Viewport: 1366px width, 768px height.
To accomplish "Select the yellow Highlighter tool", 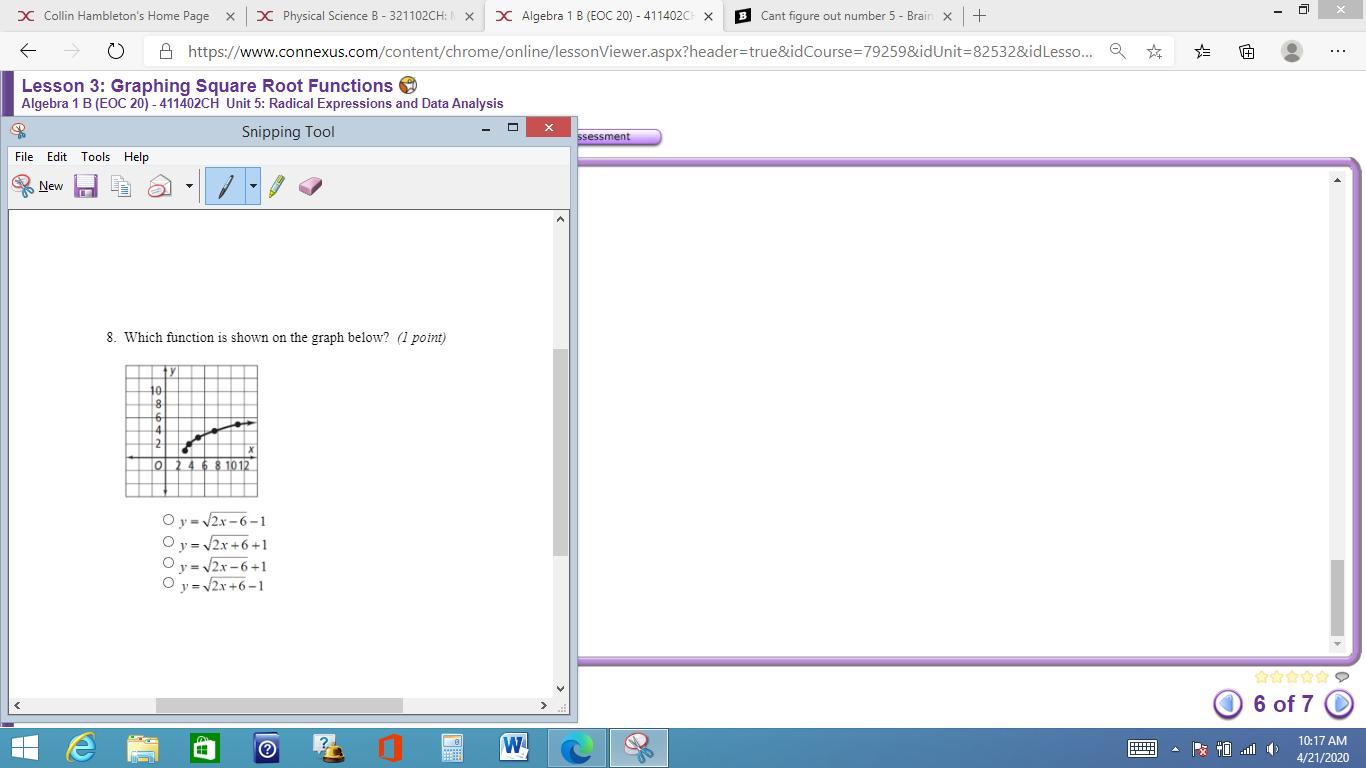I will point(276,186).
